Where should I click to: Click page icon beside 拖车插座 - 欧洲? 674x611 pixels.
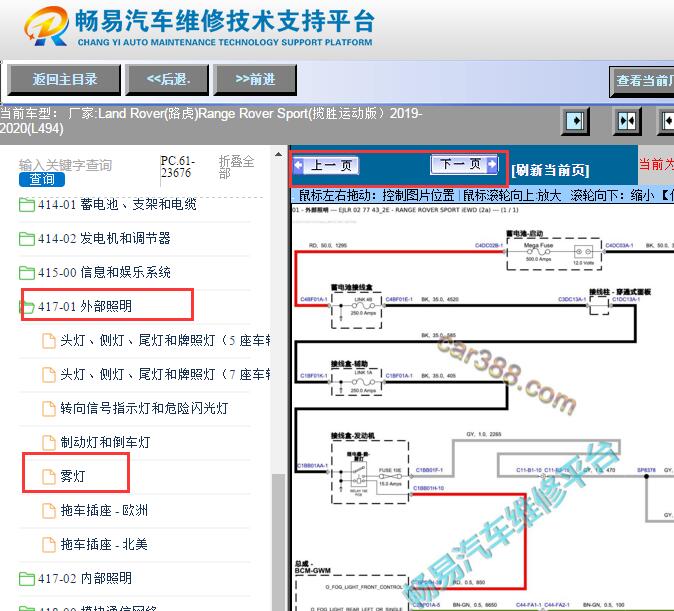click(x=49, y=511)
